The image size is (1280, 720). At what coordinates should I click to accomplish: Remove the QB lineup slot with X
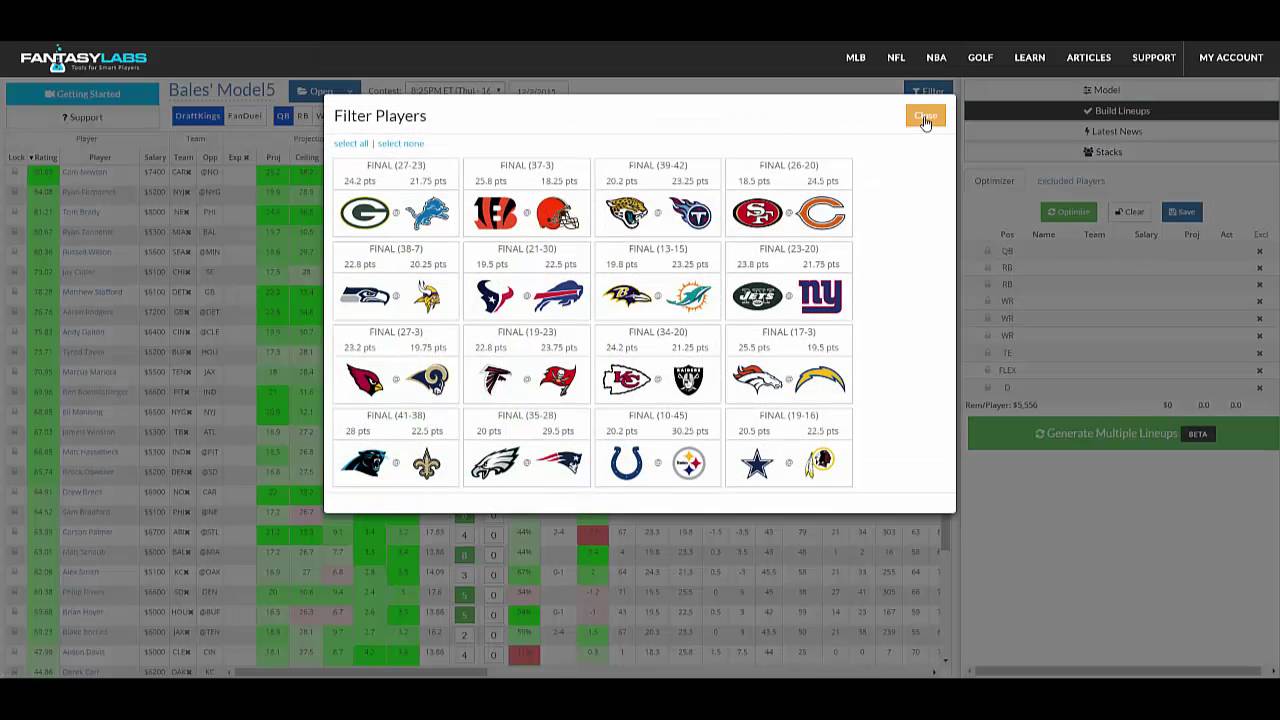coord(1259,251)
